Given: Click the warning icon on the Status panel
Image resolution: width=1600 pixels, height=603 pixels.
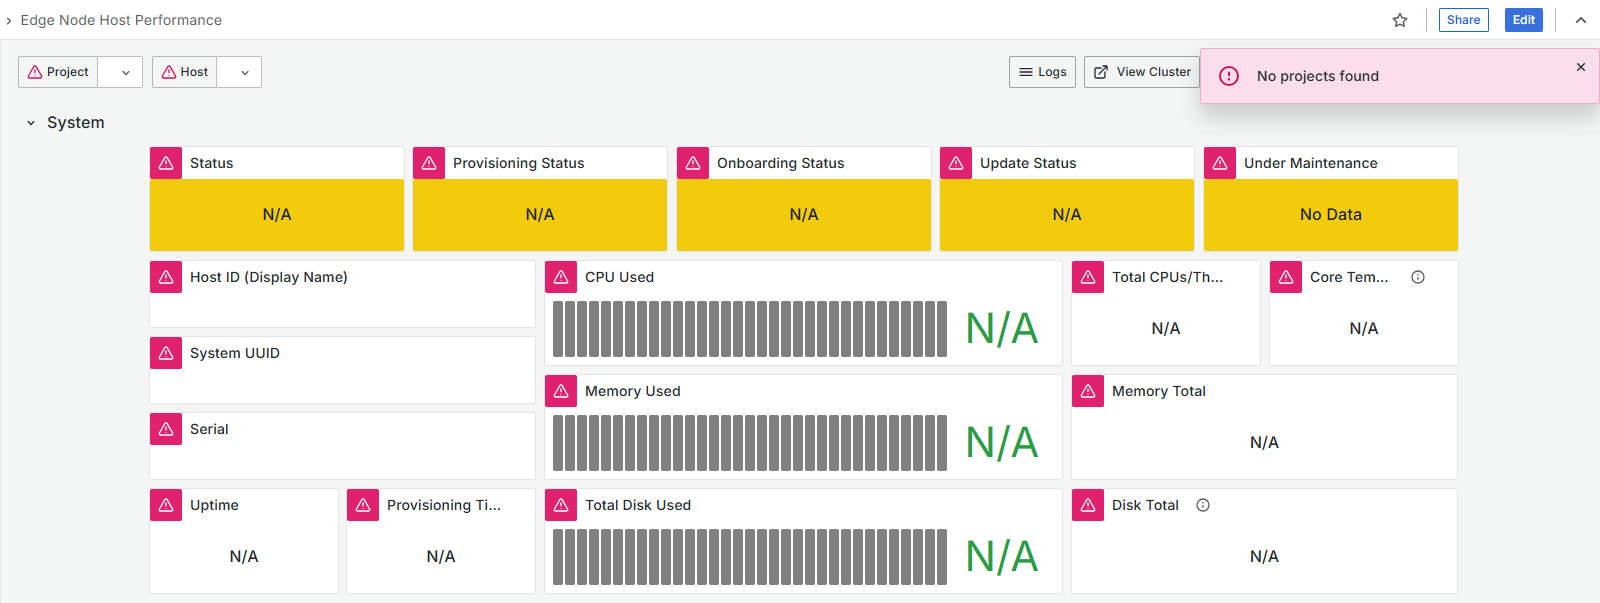Looking at the screenshot, I should [x=166, y=163].
